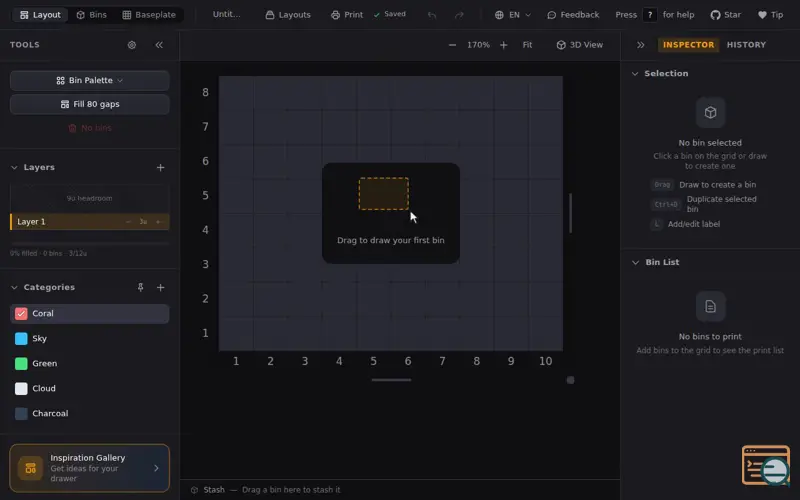Switch to the Bins tab
This screenshot has height=500, width=800.
click(91, 15)
